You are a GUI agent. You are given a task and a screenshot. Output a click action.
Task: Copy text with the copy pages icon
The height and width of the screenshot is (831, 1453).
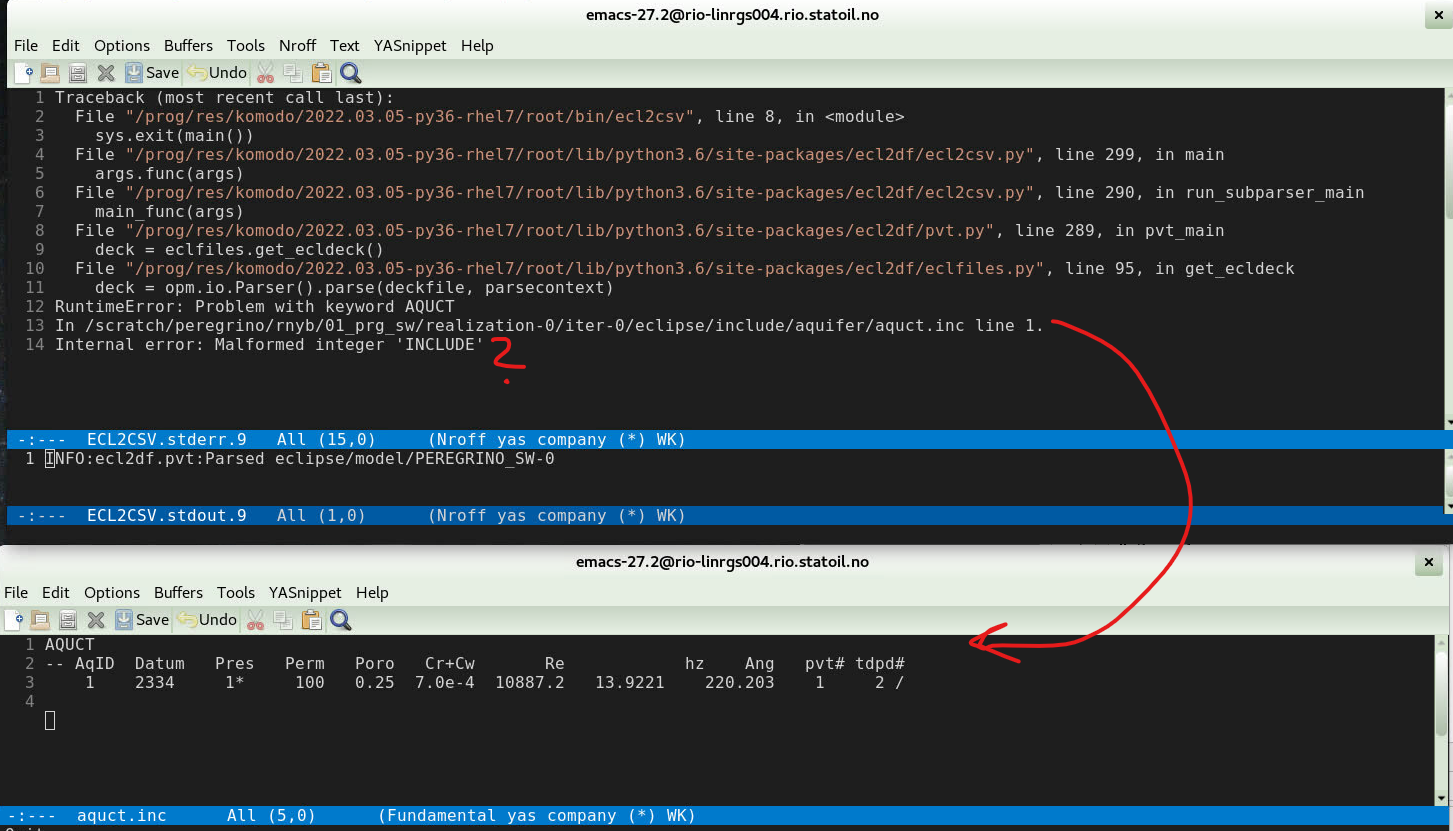coord(291,72)
